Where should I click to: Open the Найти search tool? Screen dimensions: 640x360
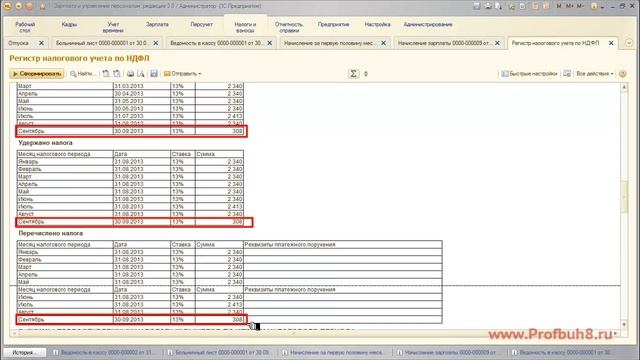click(x=82, y=74)
